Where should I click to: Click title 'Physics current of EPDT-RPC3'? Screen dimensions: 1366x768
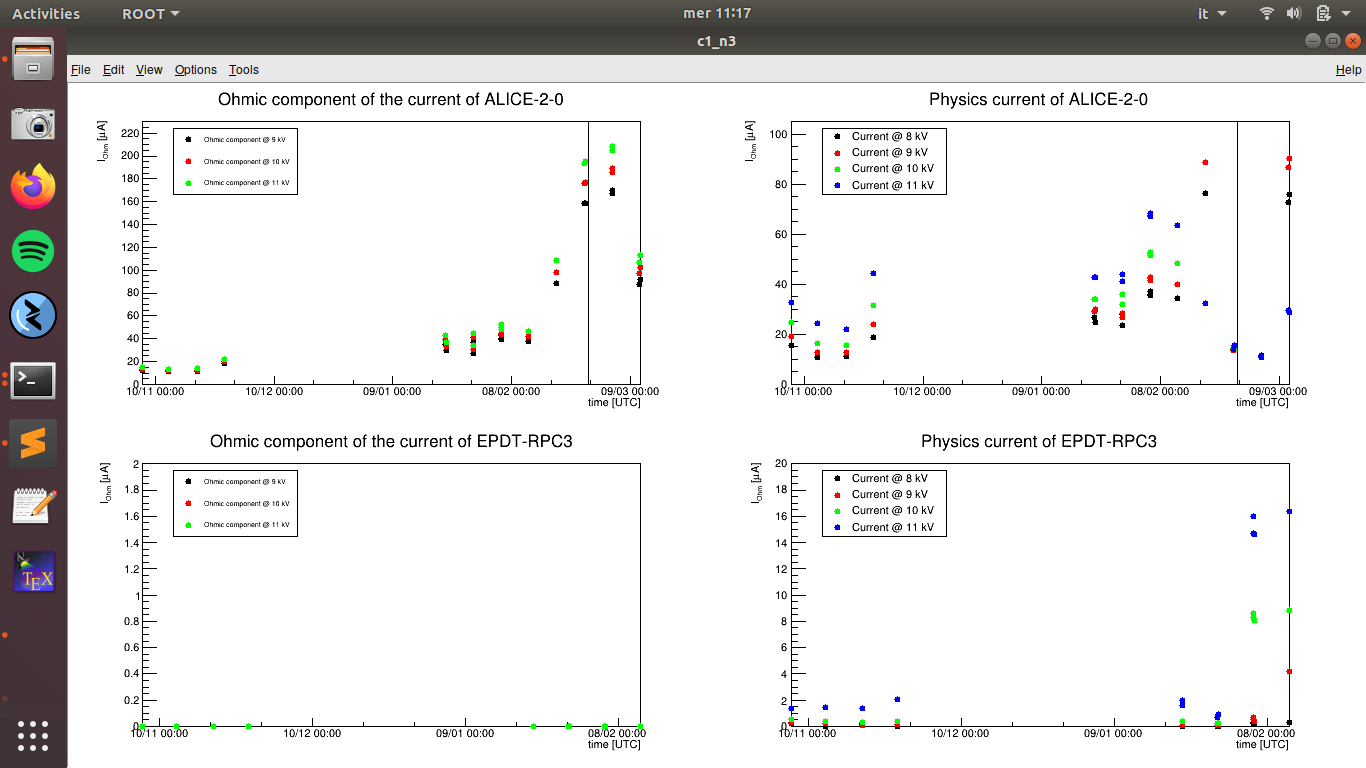pos(1039,441)
